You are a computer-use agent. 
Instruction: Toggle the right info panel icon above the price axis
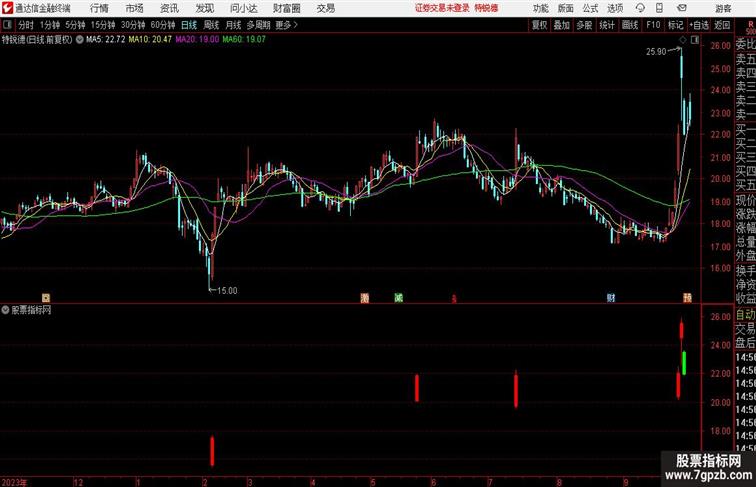tap(695, 40)
